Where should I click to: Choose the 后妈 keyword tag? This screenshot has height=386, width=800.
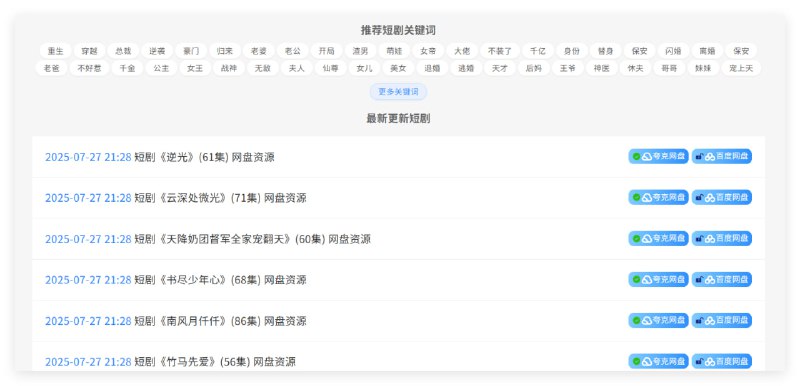pyautogui.click(x=534, y=68)
